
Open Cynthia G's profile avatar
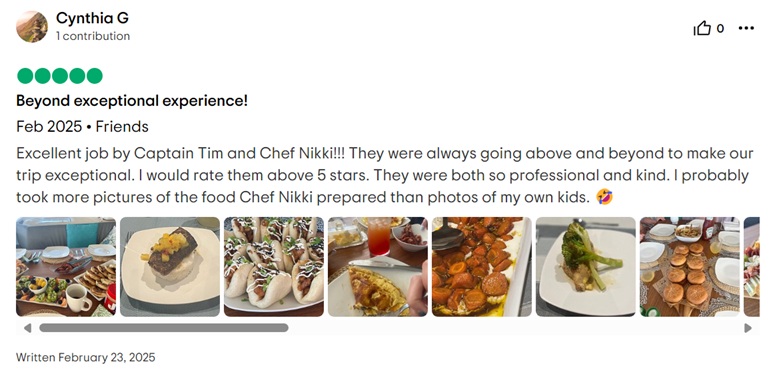(32, 27)
